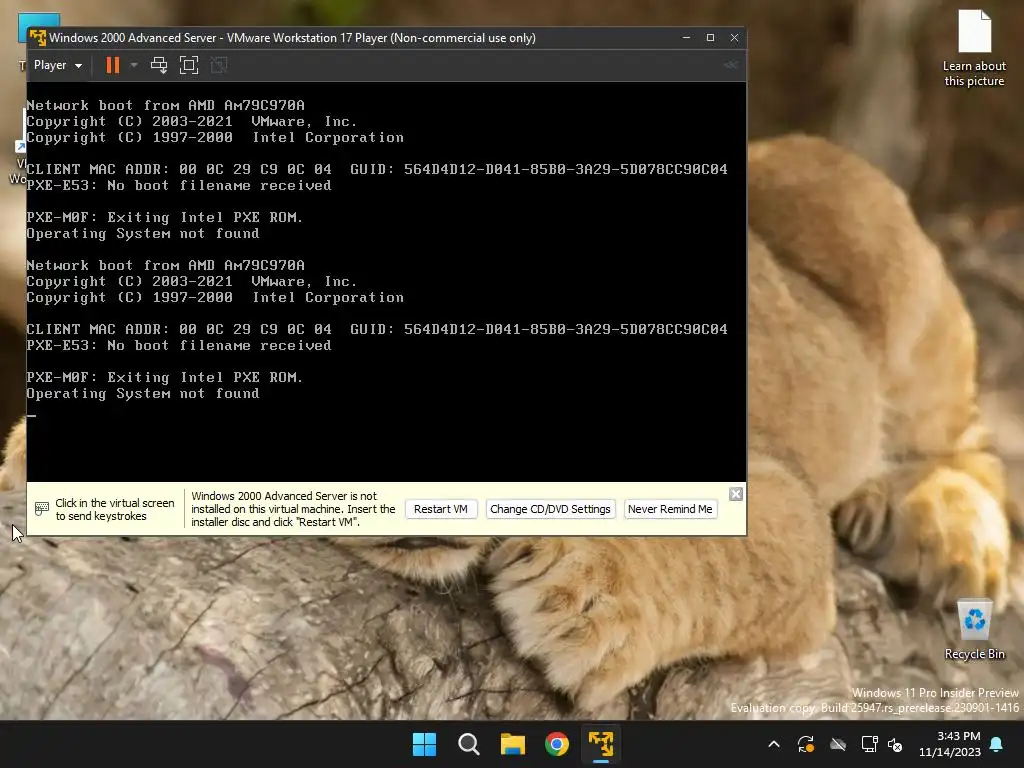Viewport: 1024px width, 768px height.
Task: Collapse toolbar with double-chevron icon
Action: coord(731,65)
